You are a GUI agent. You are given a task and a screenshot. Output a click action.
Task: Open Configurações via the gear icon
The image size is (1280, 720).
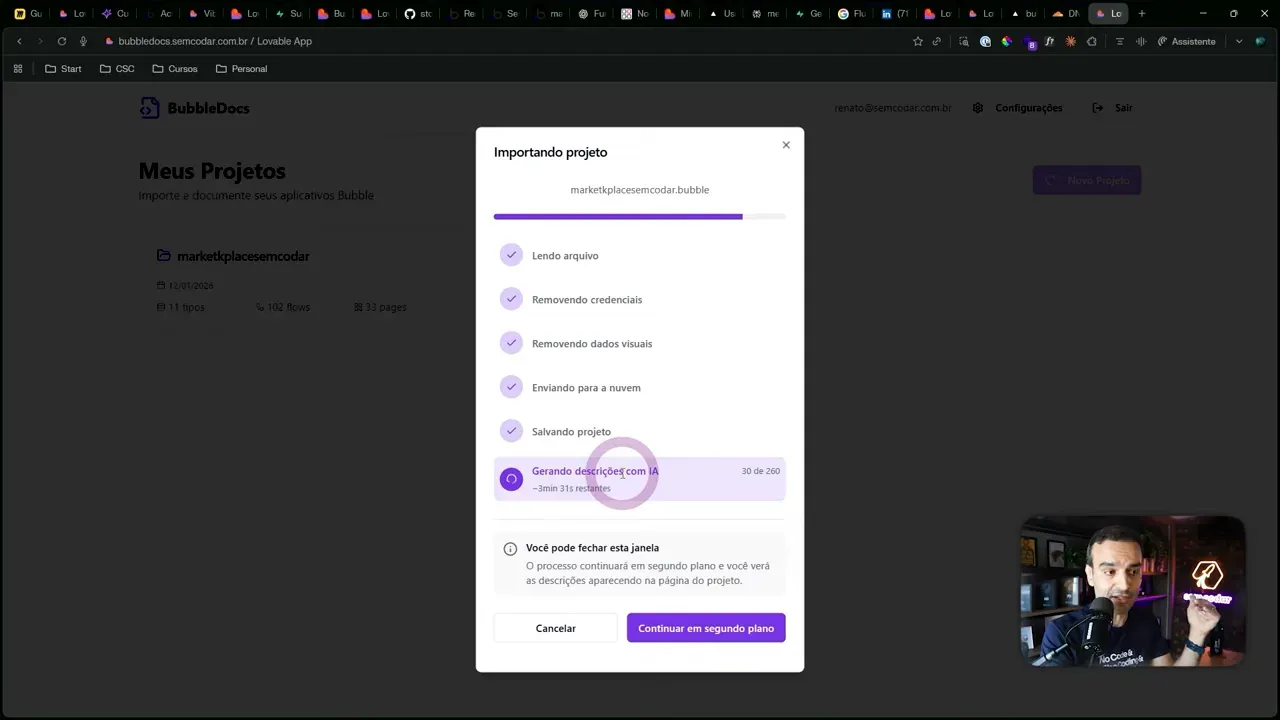978,108
